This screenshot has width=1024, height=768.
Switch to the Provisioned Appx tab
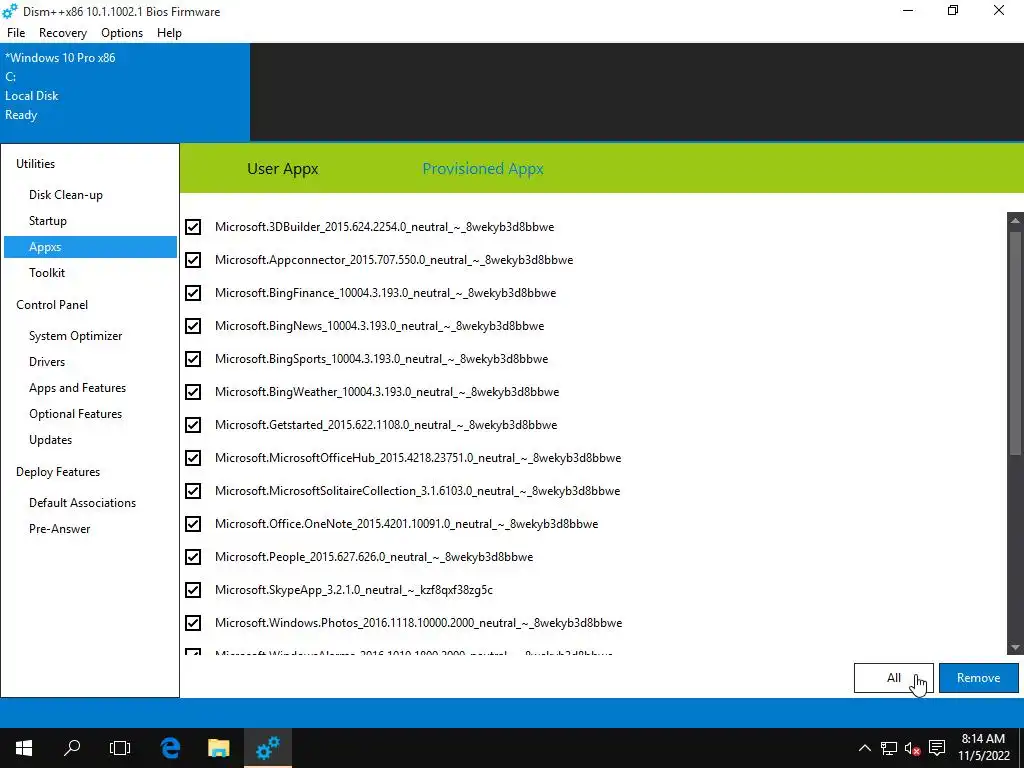[x=483, y=168]
